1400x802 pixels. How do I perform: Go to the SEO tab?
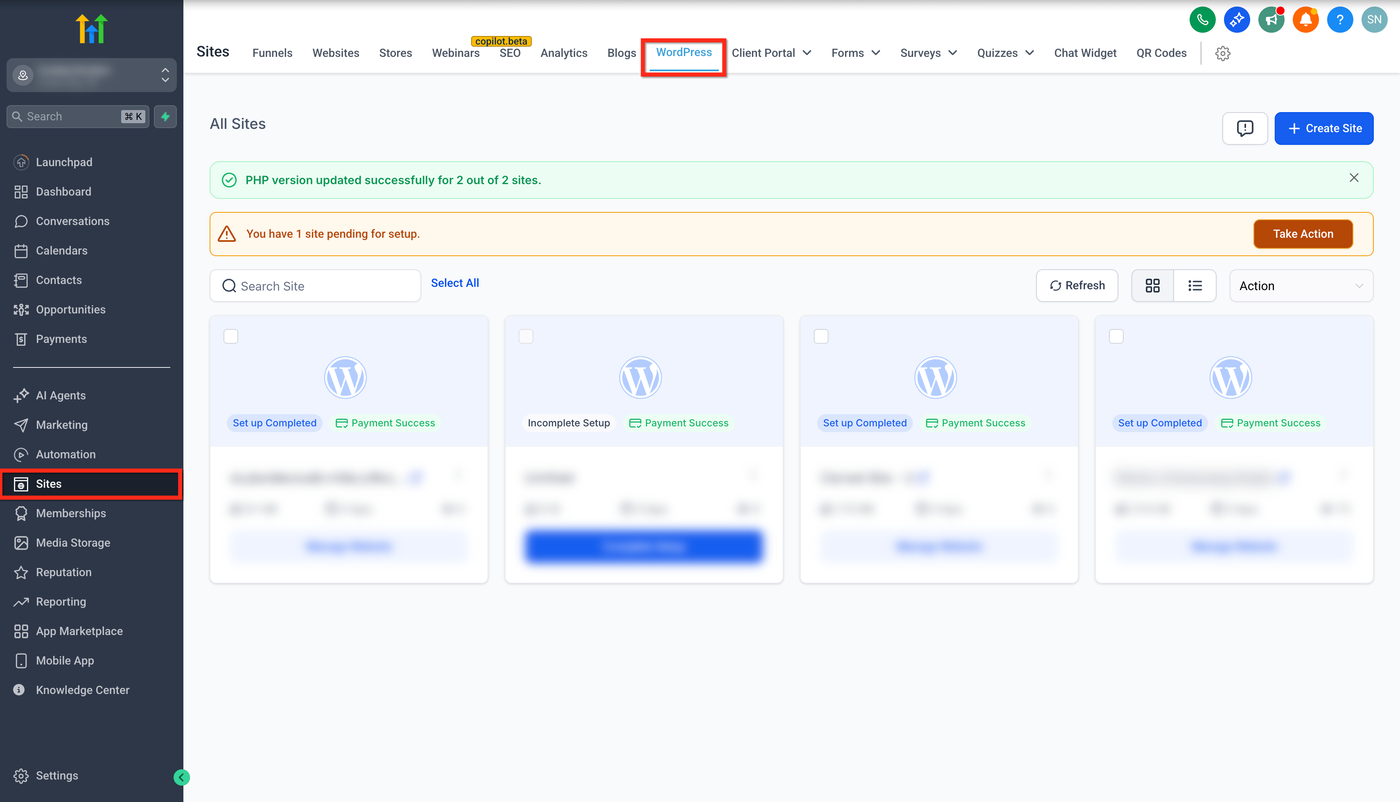tap(510, 53)
